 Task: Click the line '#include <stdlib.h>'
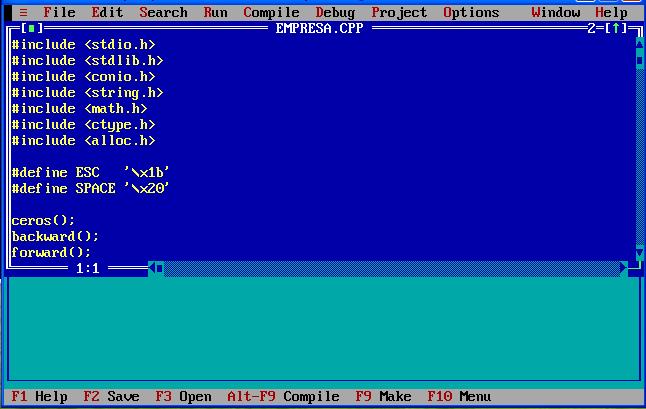tap(87, 61)
